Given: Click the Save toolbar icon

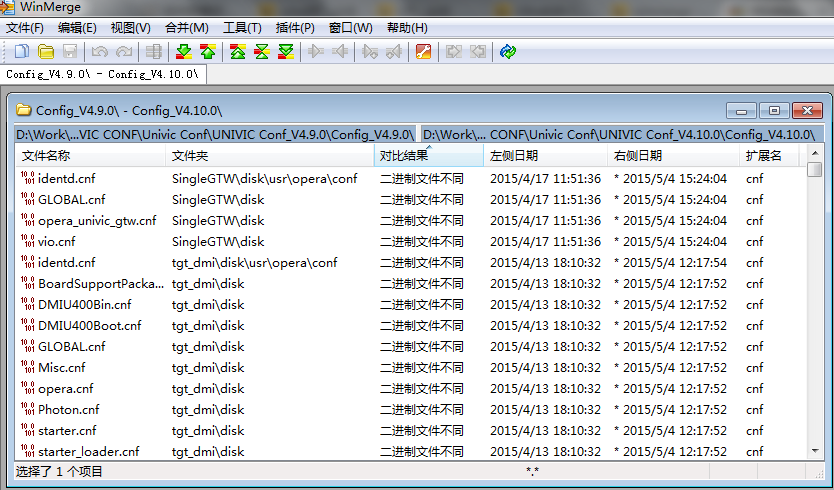Looking at the screenshot, I should [70, 51].
